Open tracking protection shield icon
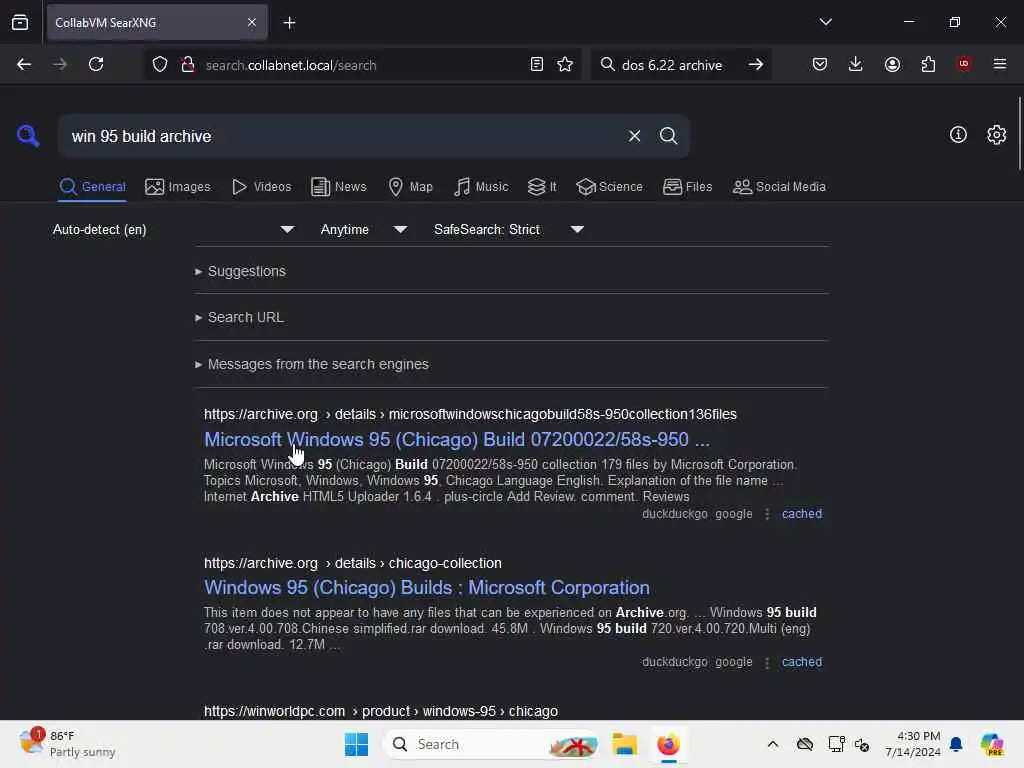This screenshot has height=768, width=1024. 160,65
